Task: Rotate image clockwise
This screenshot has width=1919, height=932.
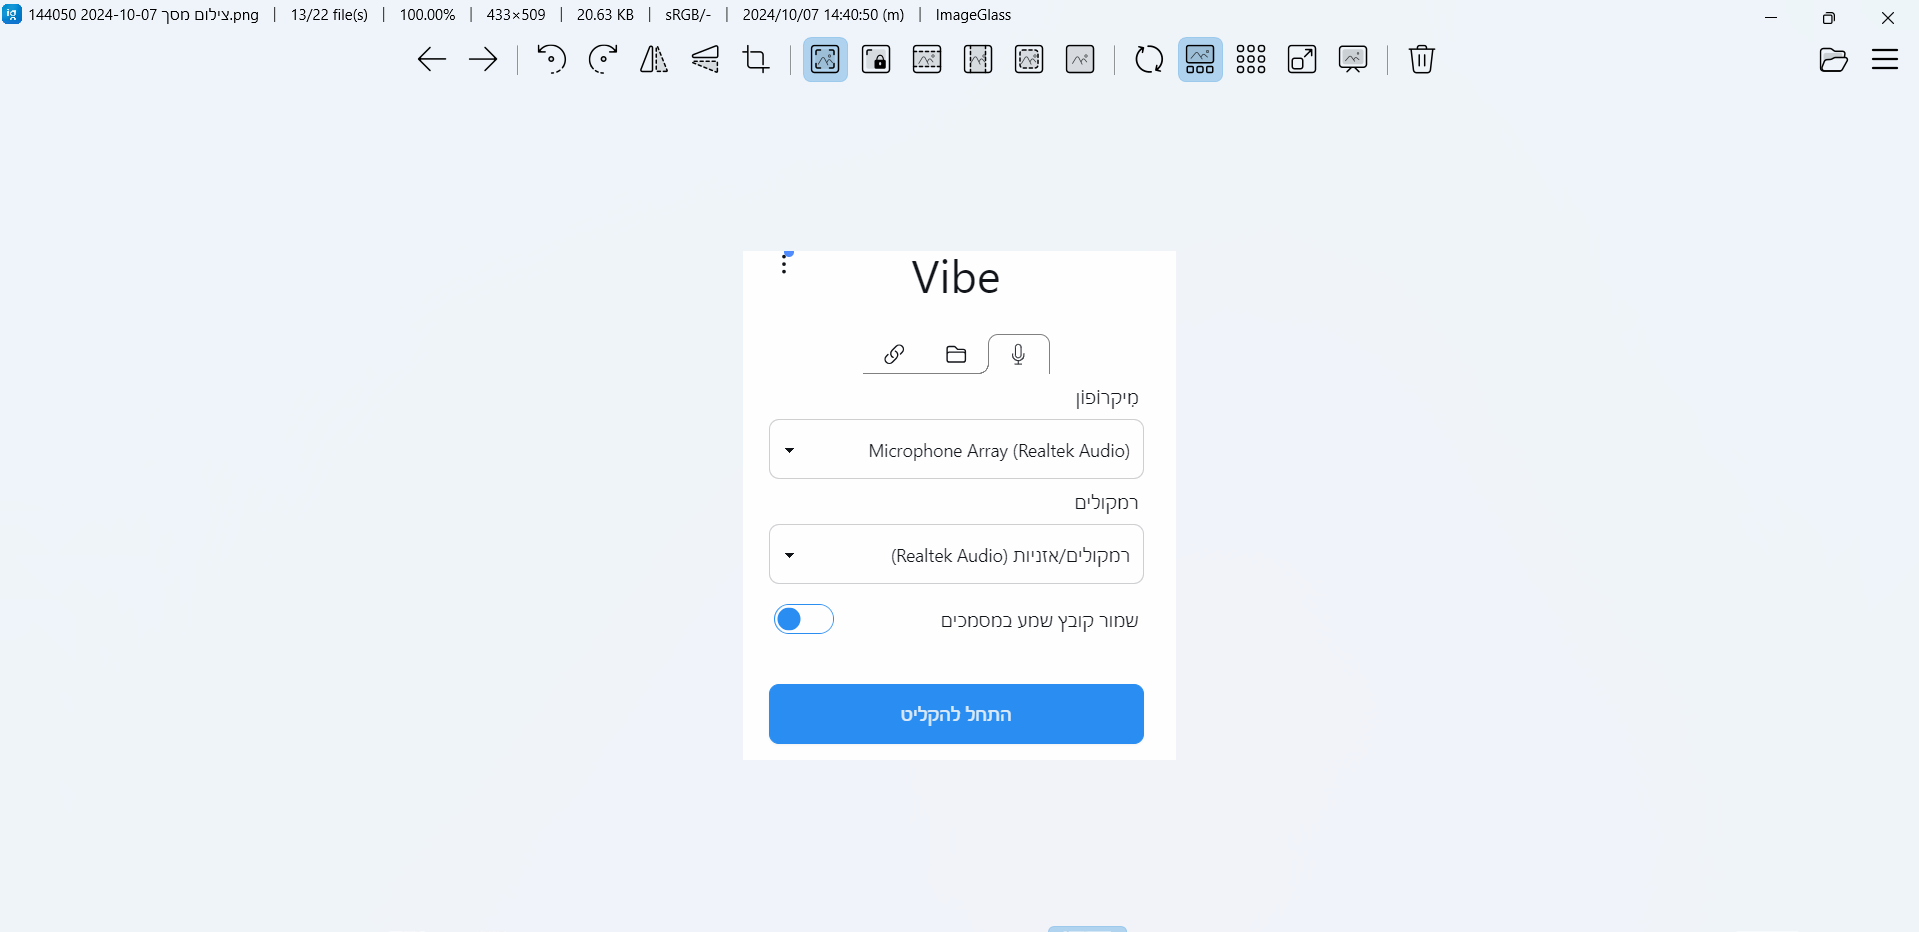Action: coord(603,60)
